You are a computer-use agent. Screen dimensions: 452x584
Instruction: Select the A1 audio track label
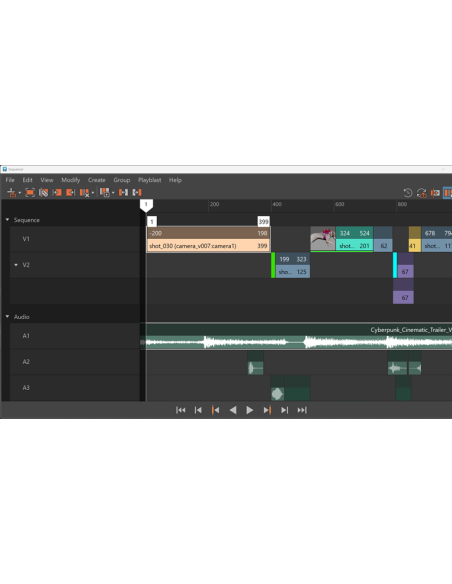(x=26, y=336)
